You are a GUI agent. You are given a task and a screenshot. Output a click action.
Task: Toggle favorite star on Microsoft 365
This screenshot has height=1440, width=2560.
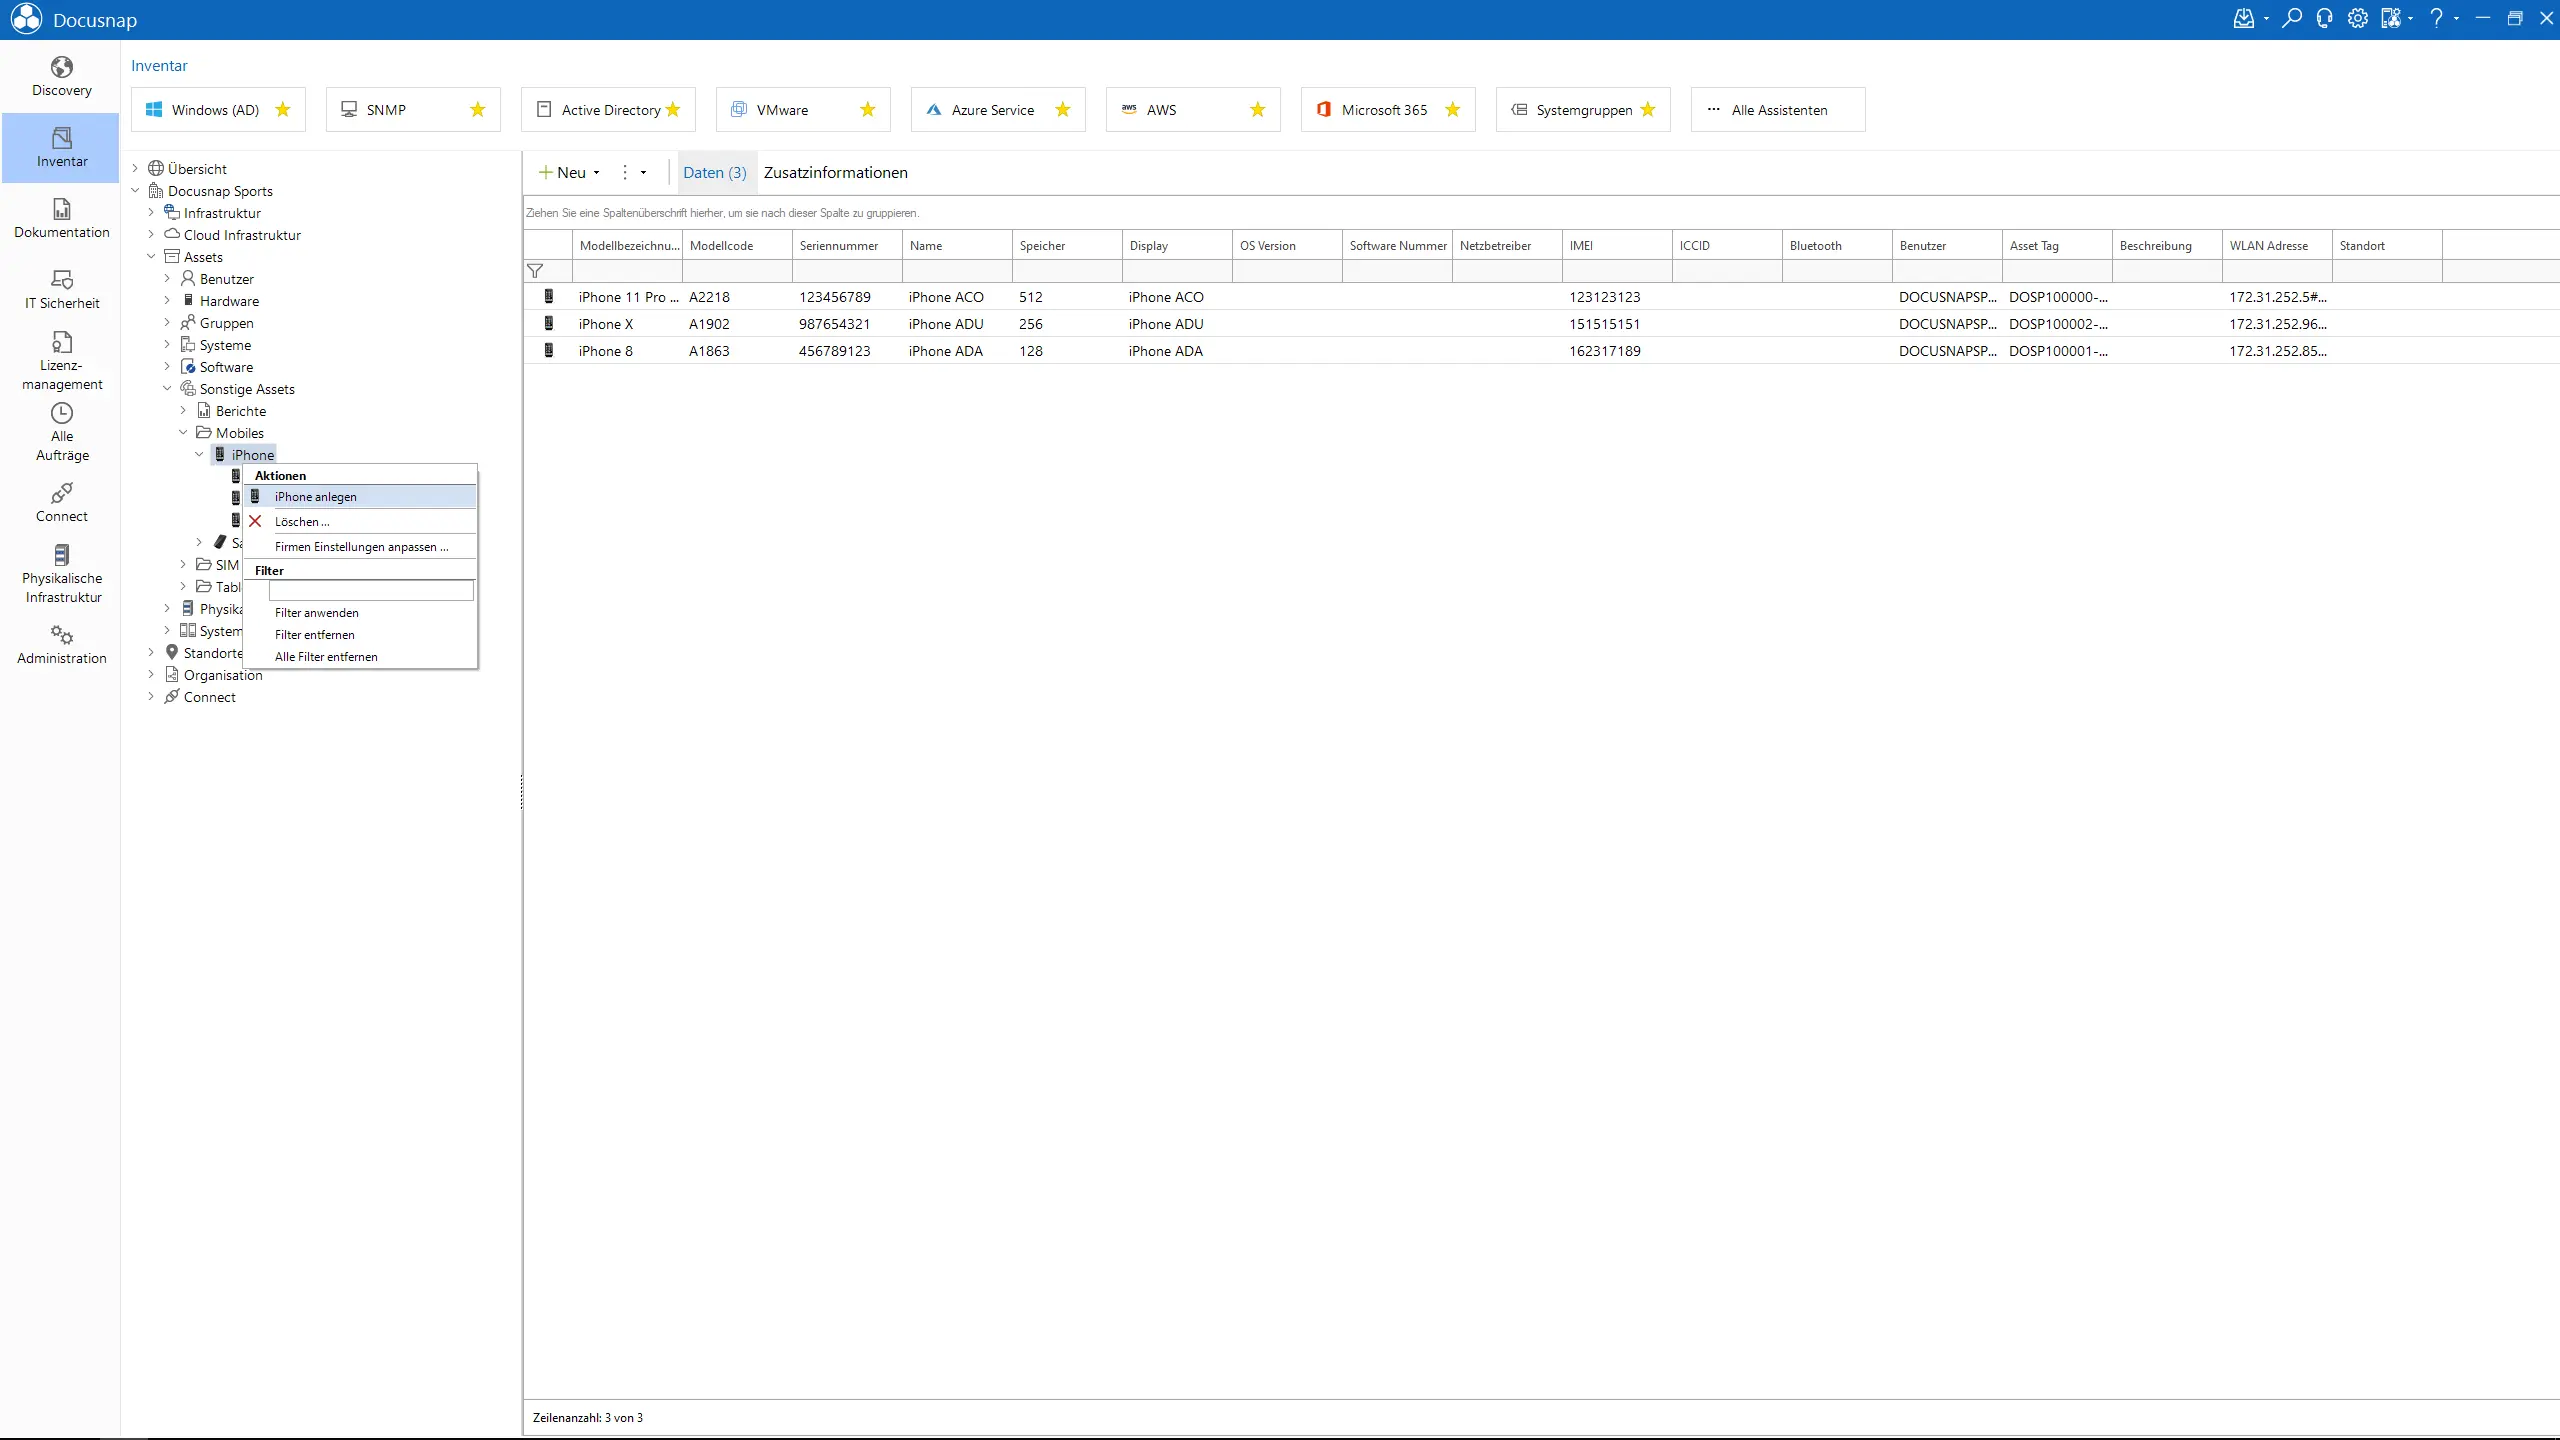click(x=1453, y=110)
